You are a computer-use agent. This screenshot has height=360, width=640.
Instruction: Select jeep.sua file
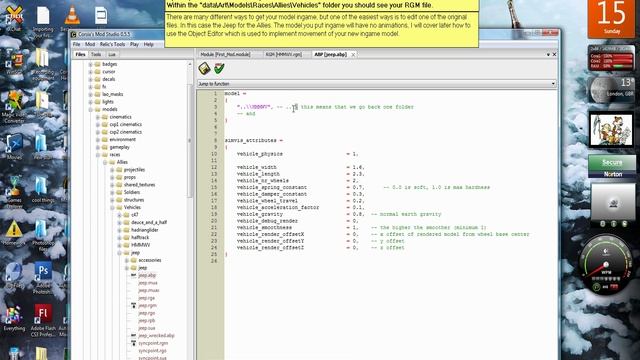pyautogui.click(x=147, y=328)
